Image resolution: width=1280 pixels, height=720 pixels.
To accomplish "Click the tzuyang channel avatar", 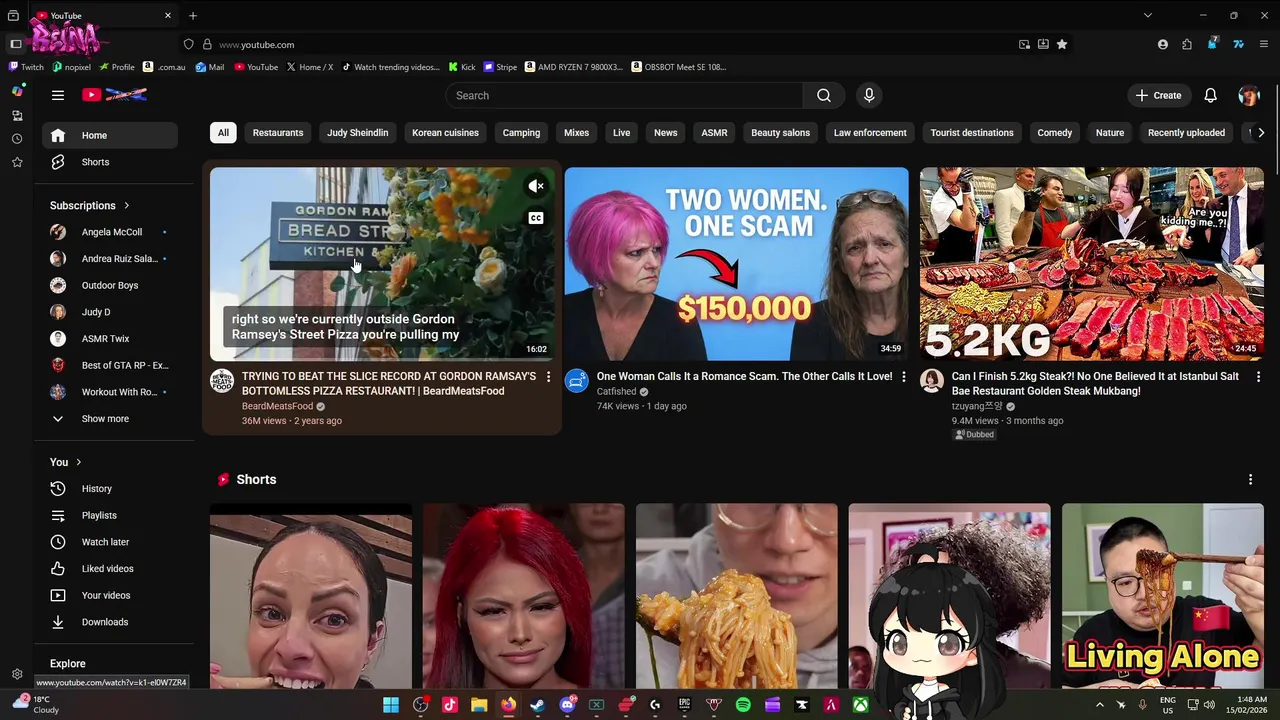I will (932, 381).
